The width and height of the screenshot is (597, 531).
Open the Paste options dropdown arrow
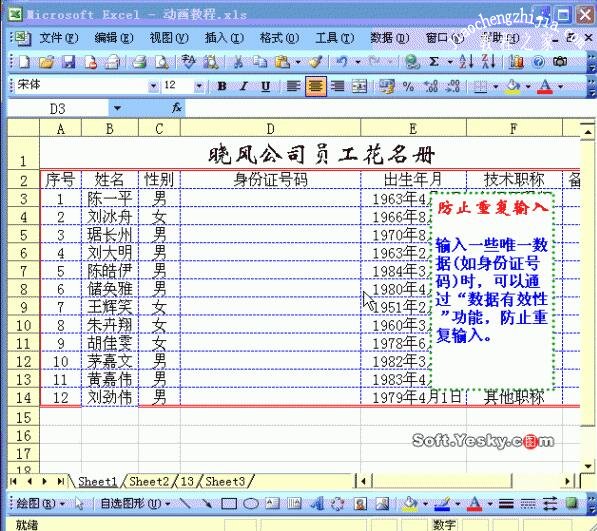[298, 62]
